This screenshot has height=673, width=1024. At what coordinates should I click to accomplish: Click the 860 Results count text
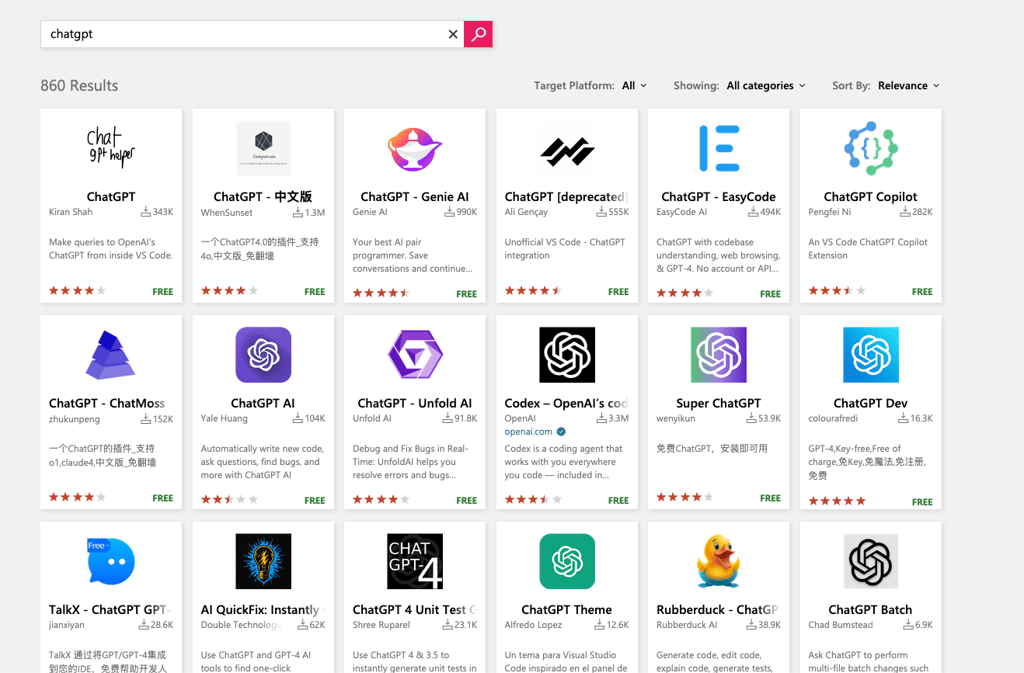click(79, 86)
